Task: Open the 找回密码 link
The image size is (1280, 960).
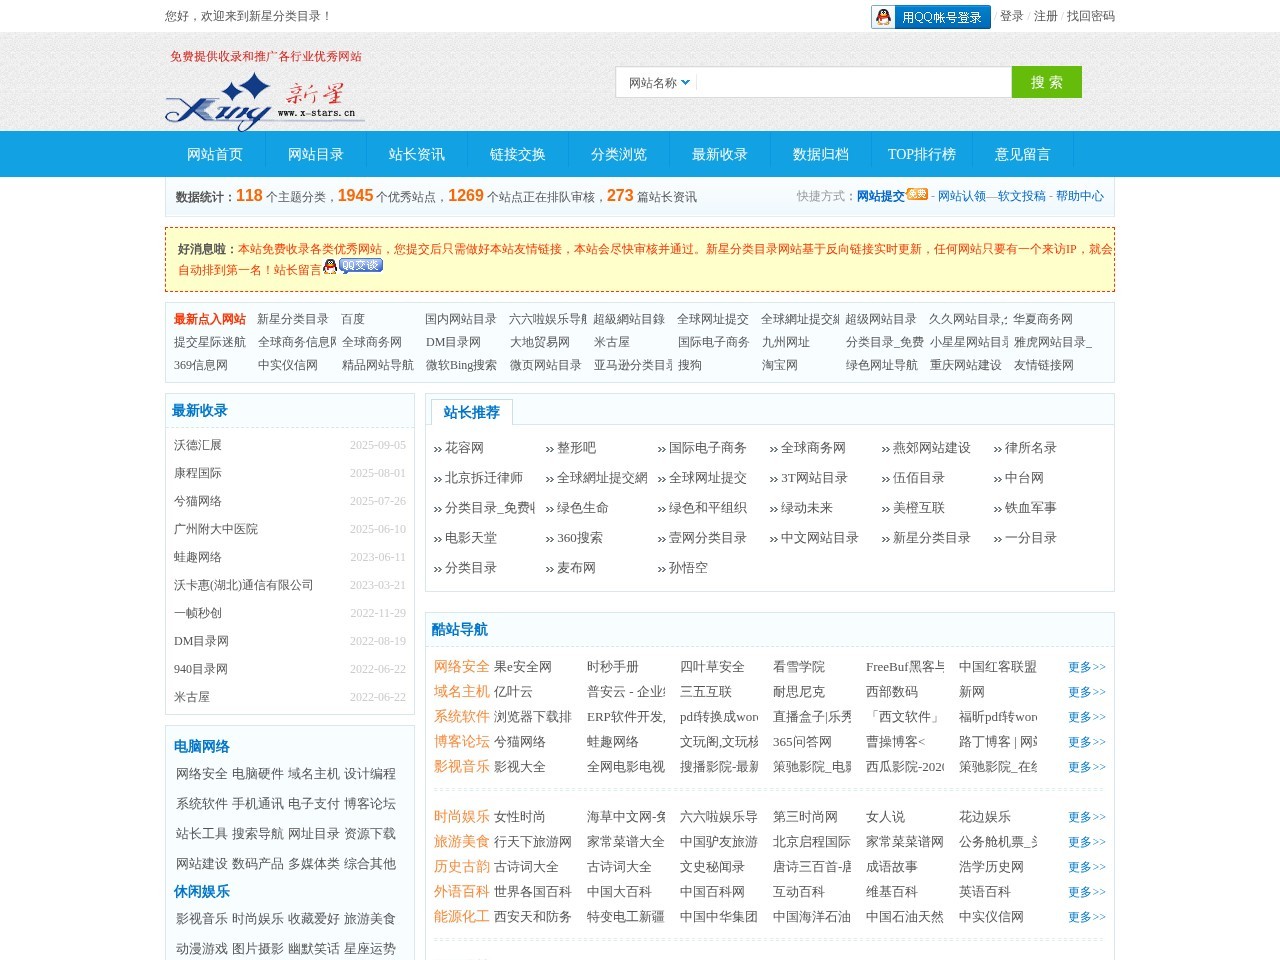Action: tap(1090, 16)
